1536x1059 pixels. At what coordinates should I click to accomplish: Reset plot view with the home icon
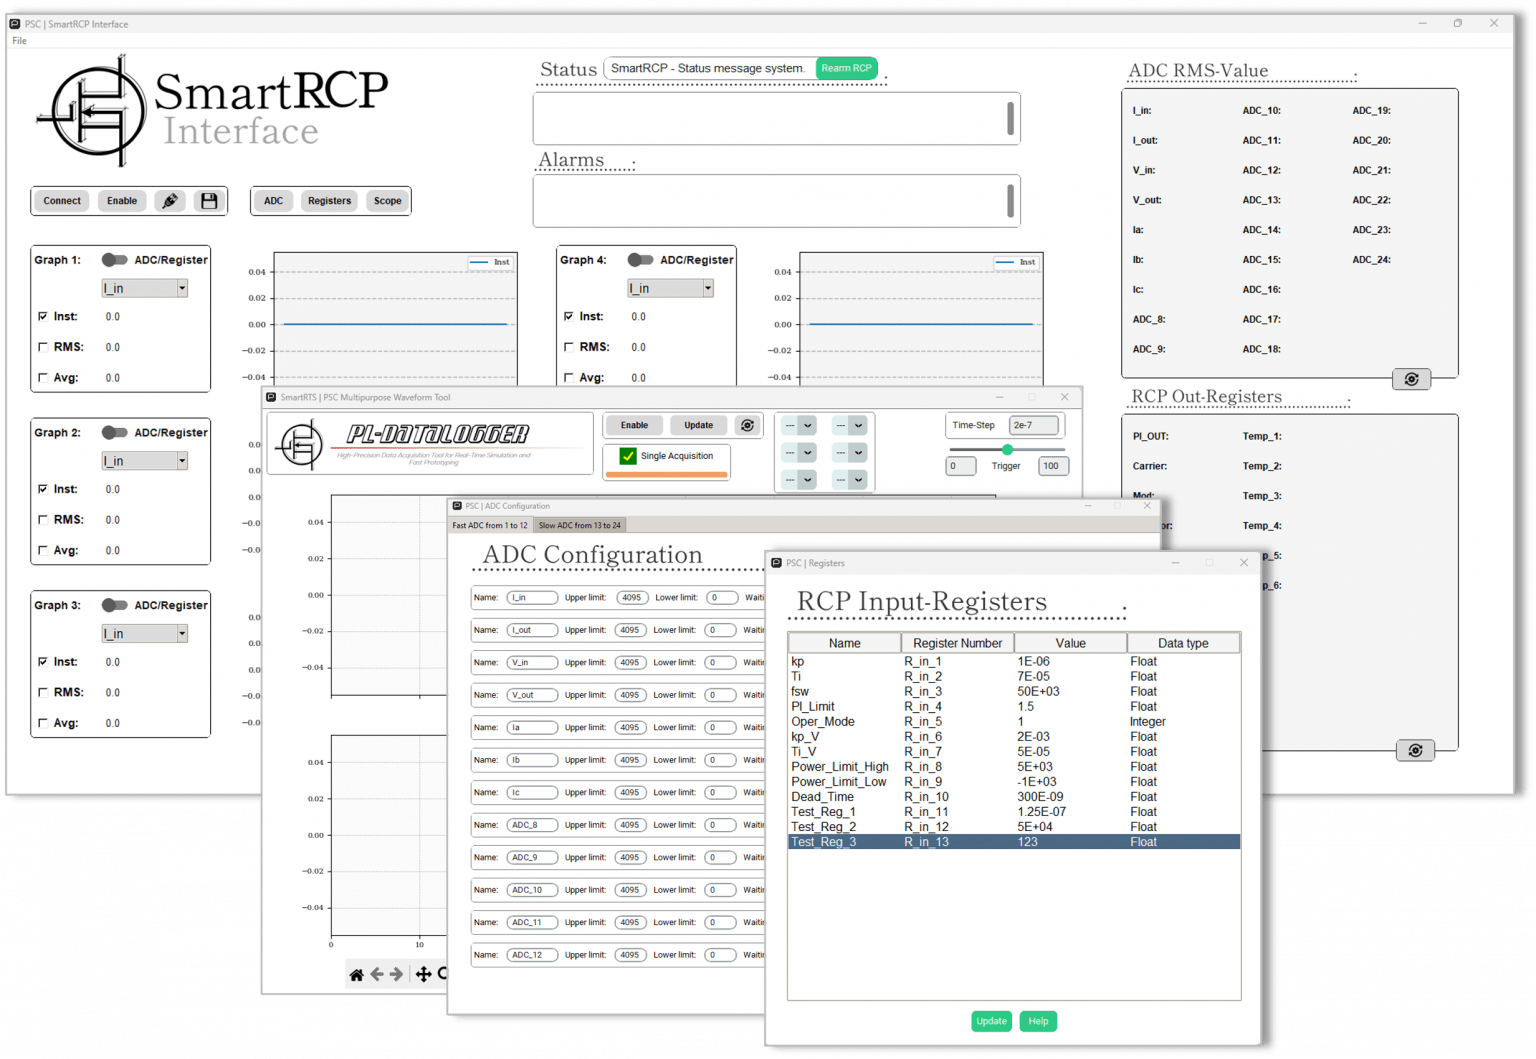355,974
